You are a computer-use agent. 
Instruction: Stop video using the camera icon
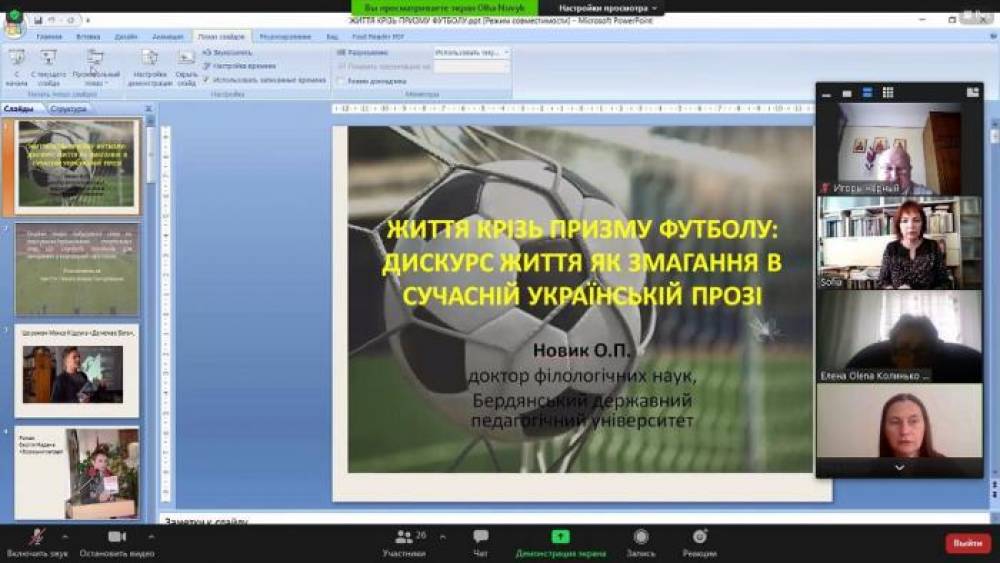click(116, 538)
